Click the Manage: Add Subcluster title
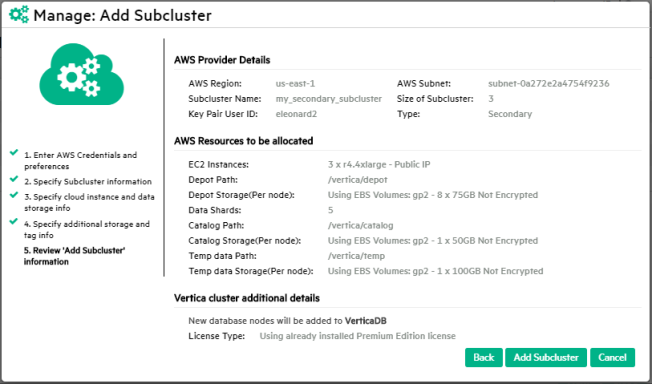This screenshot has width=652, height=384. (x=123, y=15)
